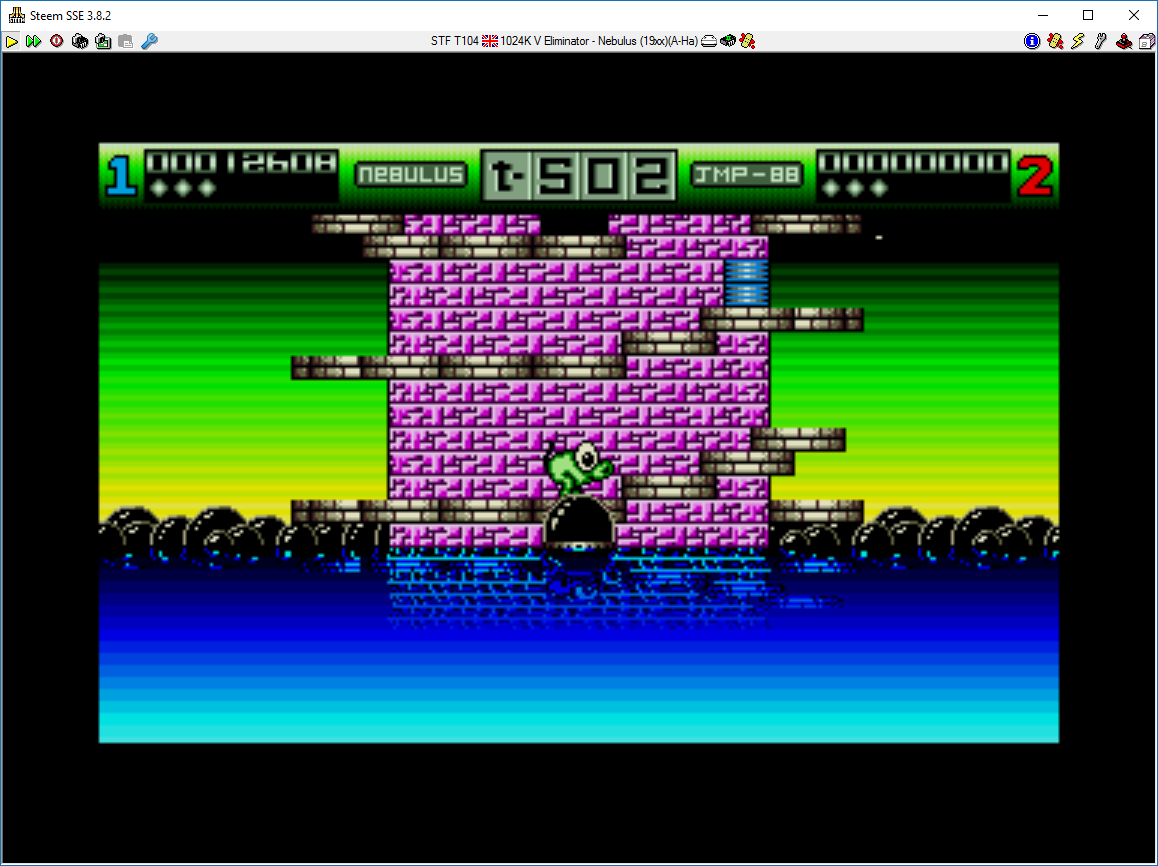
Task: Click the plaster icon beside the status text
Action: [747, 41]
